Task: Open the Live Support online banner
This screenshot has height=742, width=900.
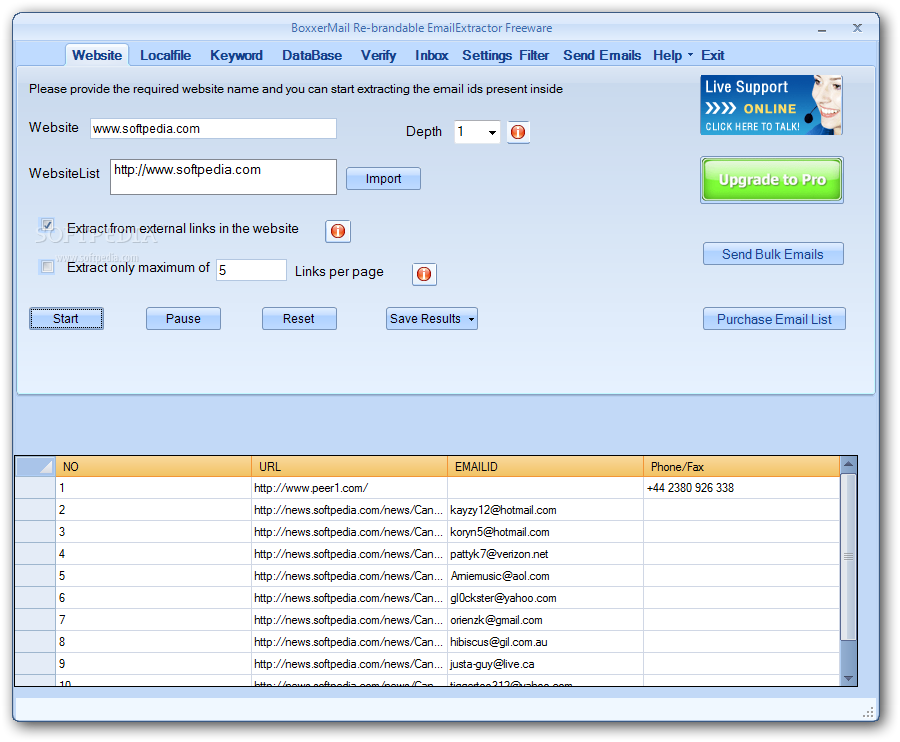Action: pos(771,105)
